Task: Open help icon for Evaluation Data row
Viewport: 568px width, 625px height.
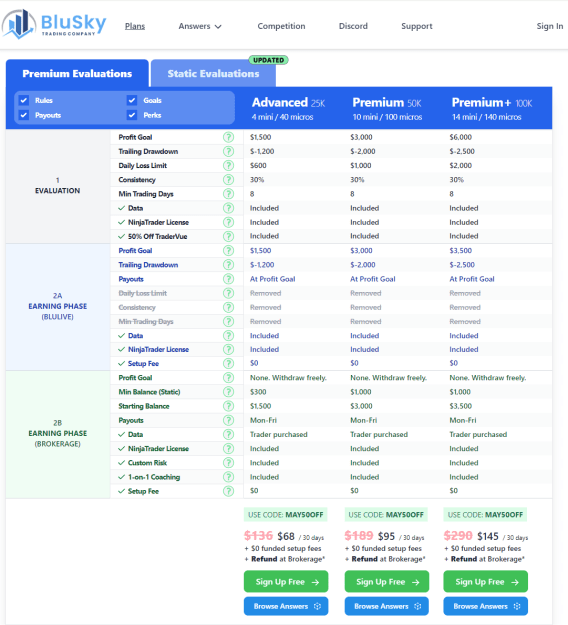Action: click(x=228, y=208)
